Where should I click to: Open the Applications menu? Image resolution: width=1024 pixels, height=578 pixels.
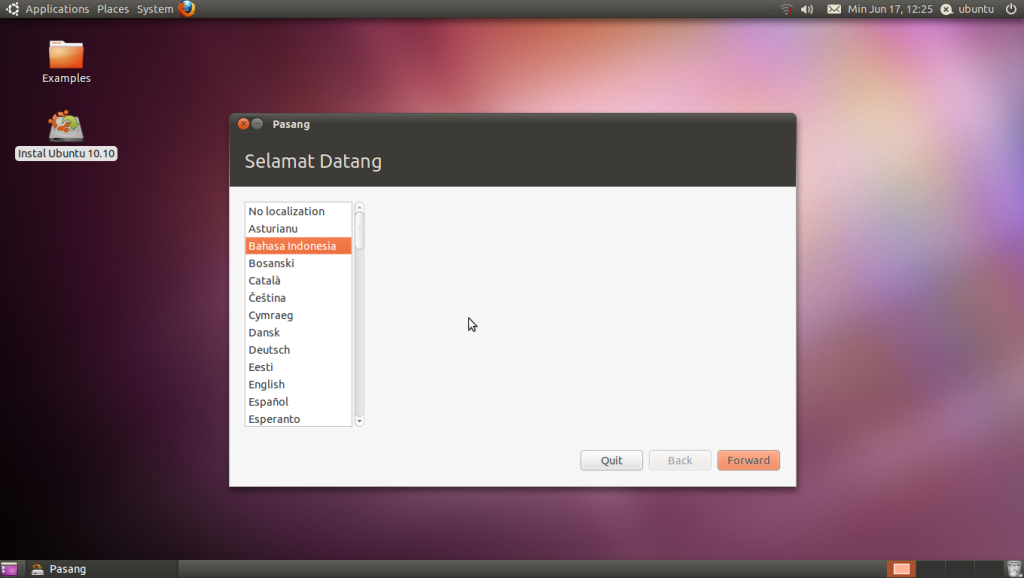click(x=57, y=9)
